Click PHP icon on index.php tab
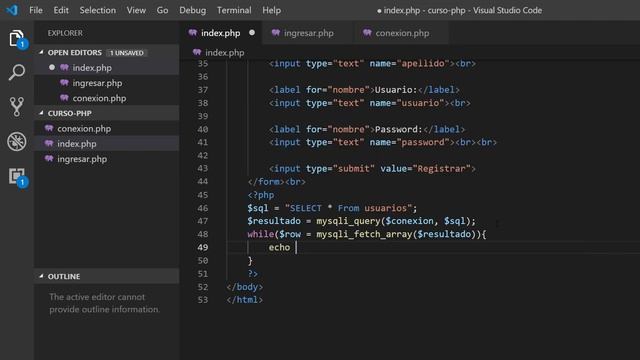Viewport: 640px width, 360px height. pos(193,33)
